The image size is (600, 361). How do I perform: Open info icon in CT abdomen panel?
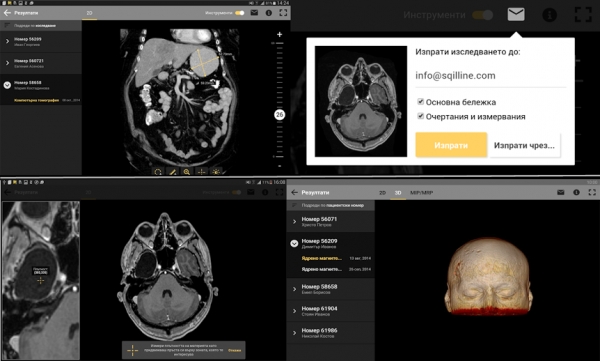coord(269,13)
